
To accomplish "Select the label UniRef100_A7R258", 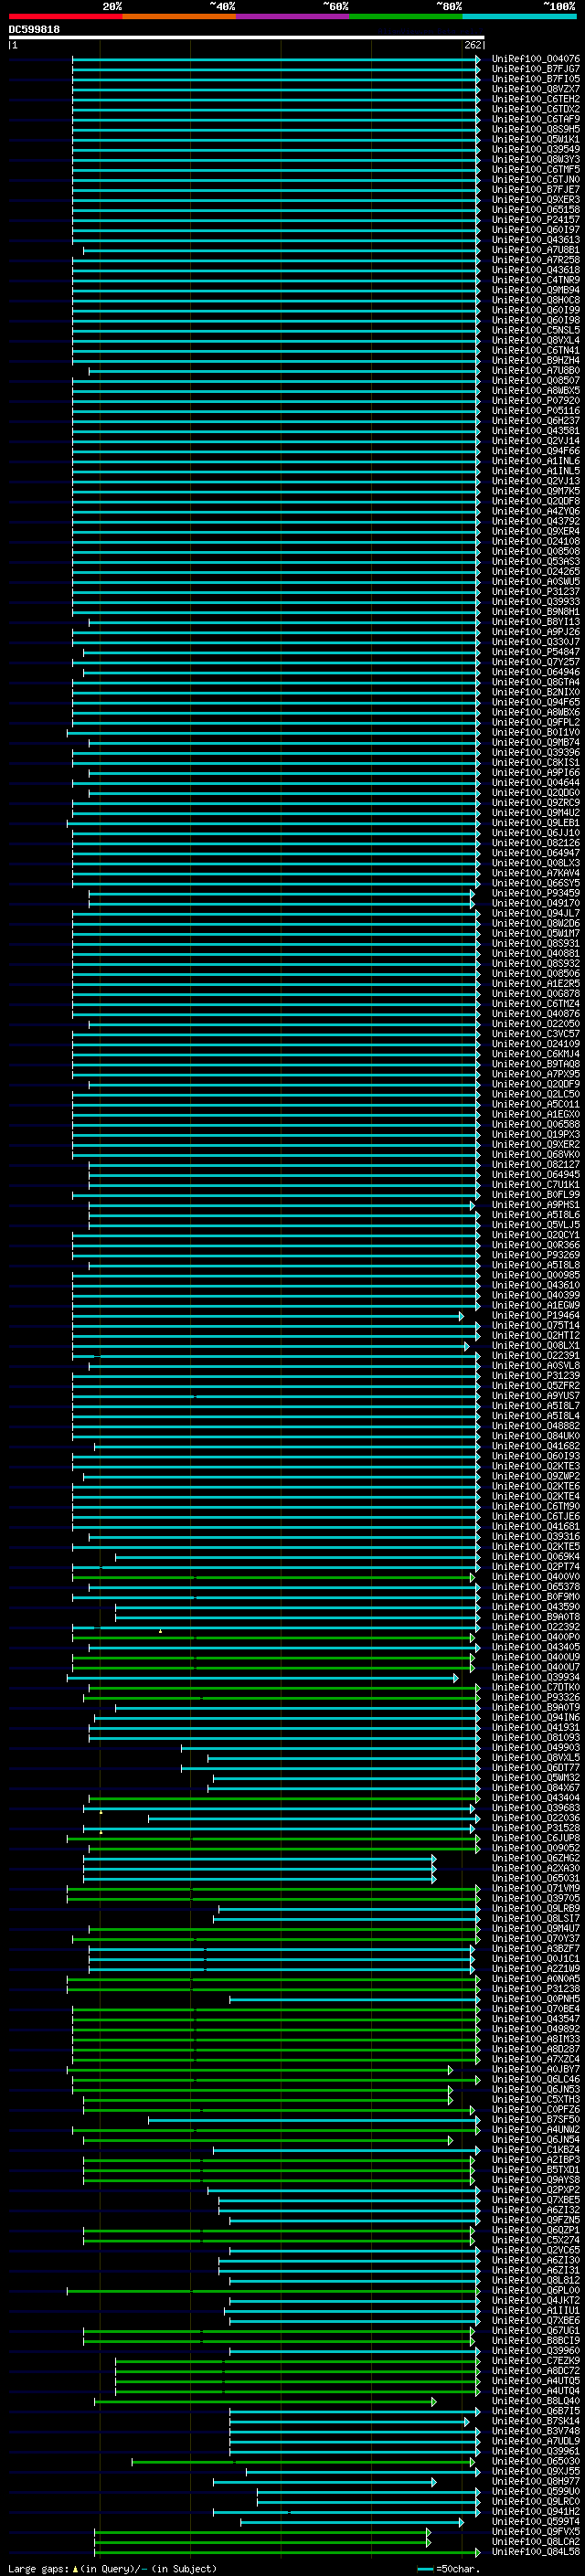I will (x=536, y=260).
